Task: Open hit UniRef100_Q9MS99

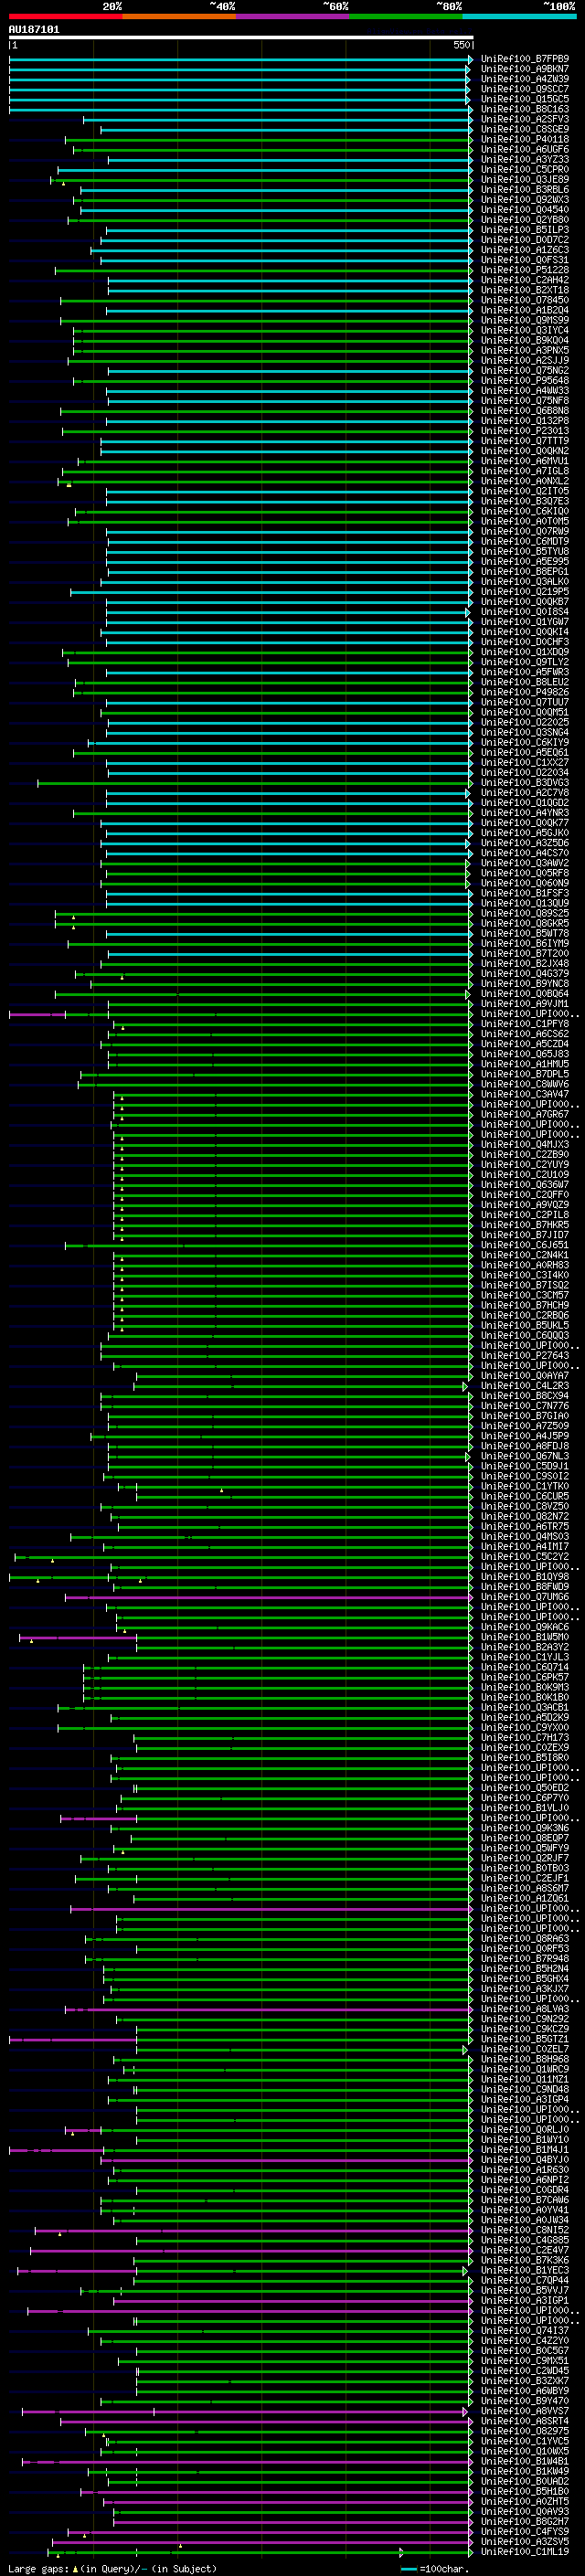Action: point(525,321)
